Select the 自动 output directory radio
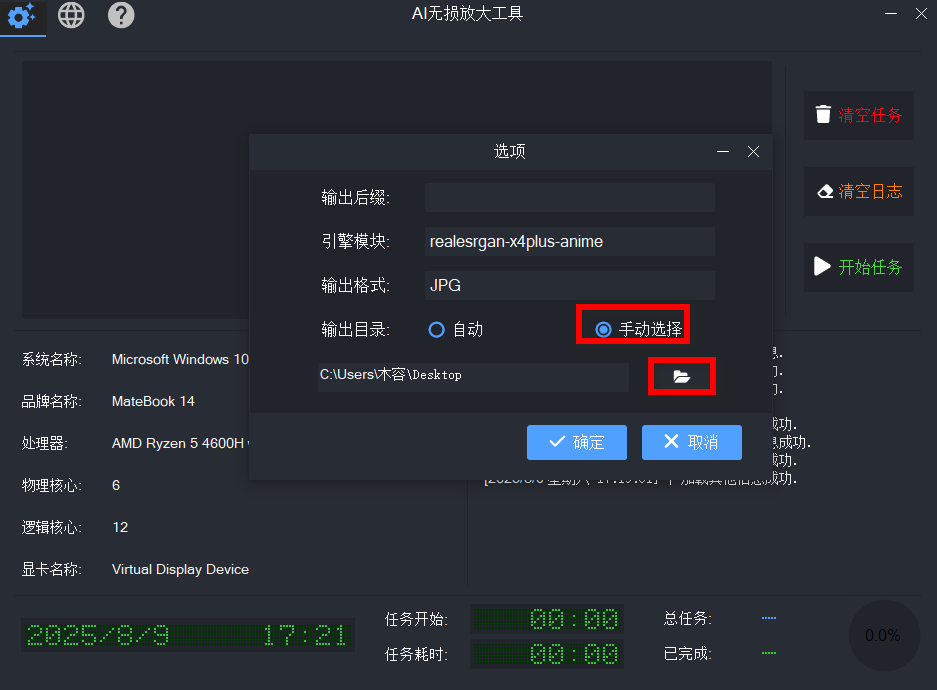Viewport: 937px width, 690px height. coord(455,329)
